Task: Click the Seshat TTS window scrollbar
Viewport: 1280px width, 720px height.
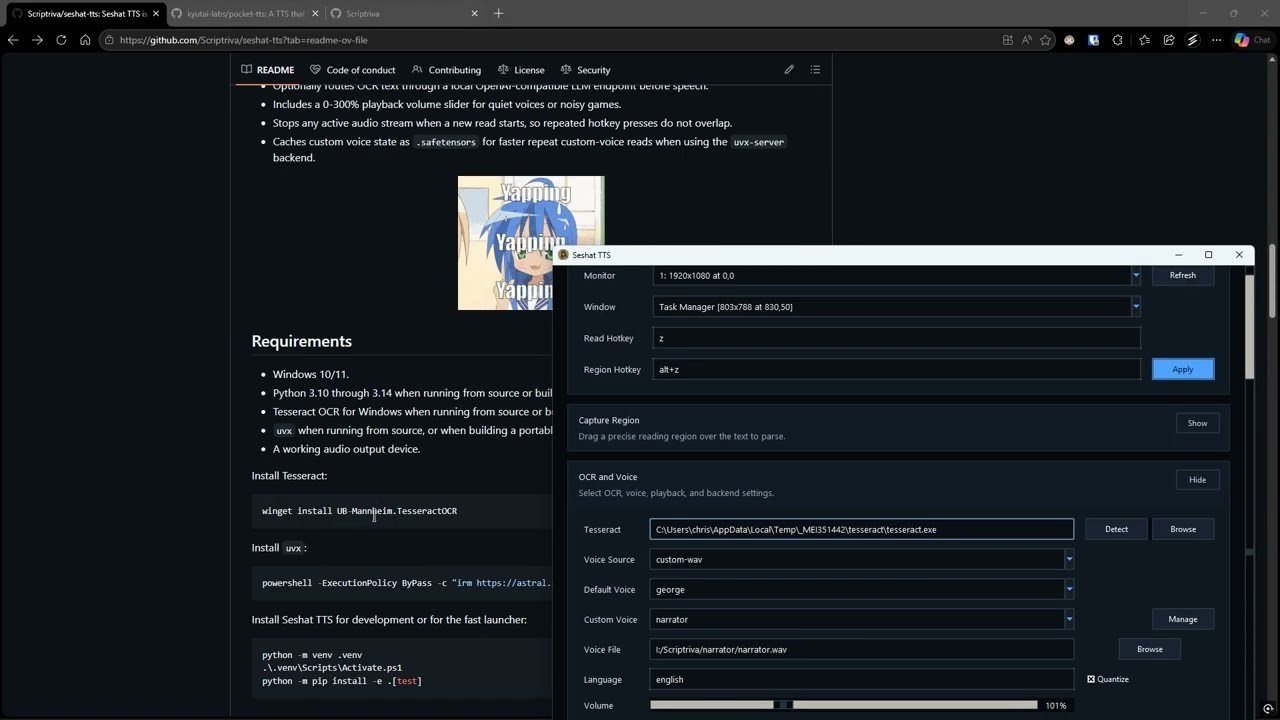Action: [1249, 325]
